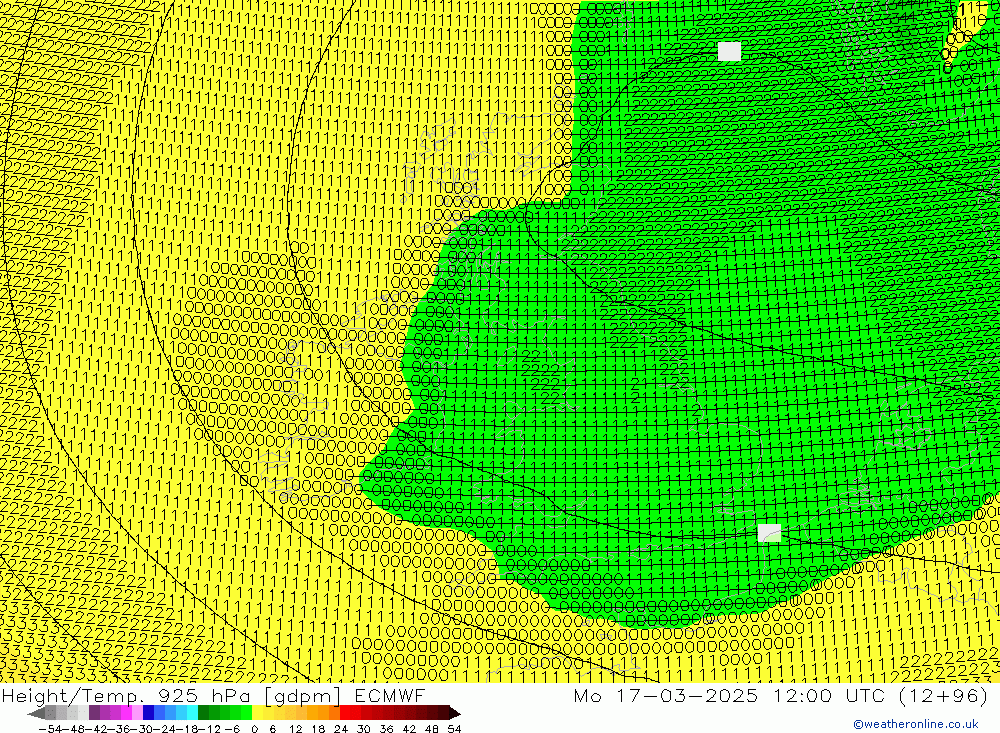This screenshot has height=733, width=1000.
Task: Click the white square marker near map bottom
Action: pos(769,533)
